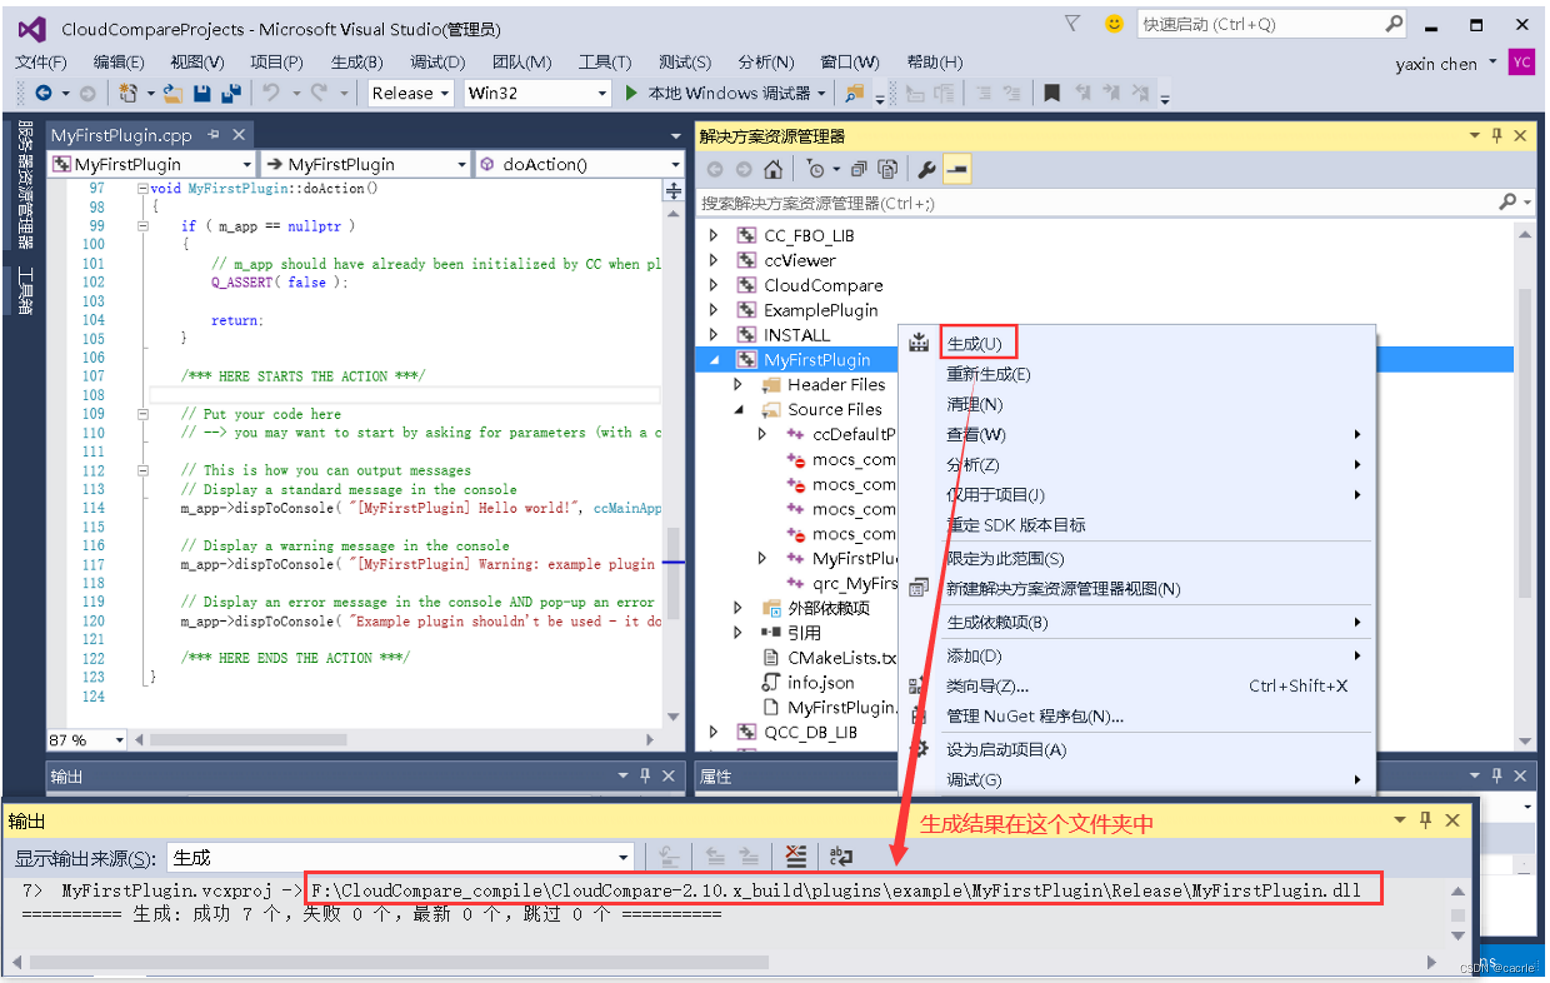1550x983 pixels.
Task: Click the yaxin chen account name
Action: [1436, 64]
